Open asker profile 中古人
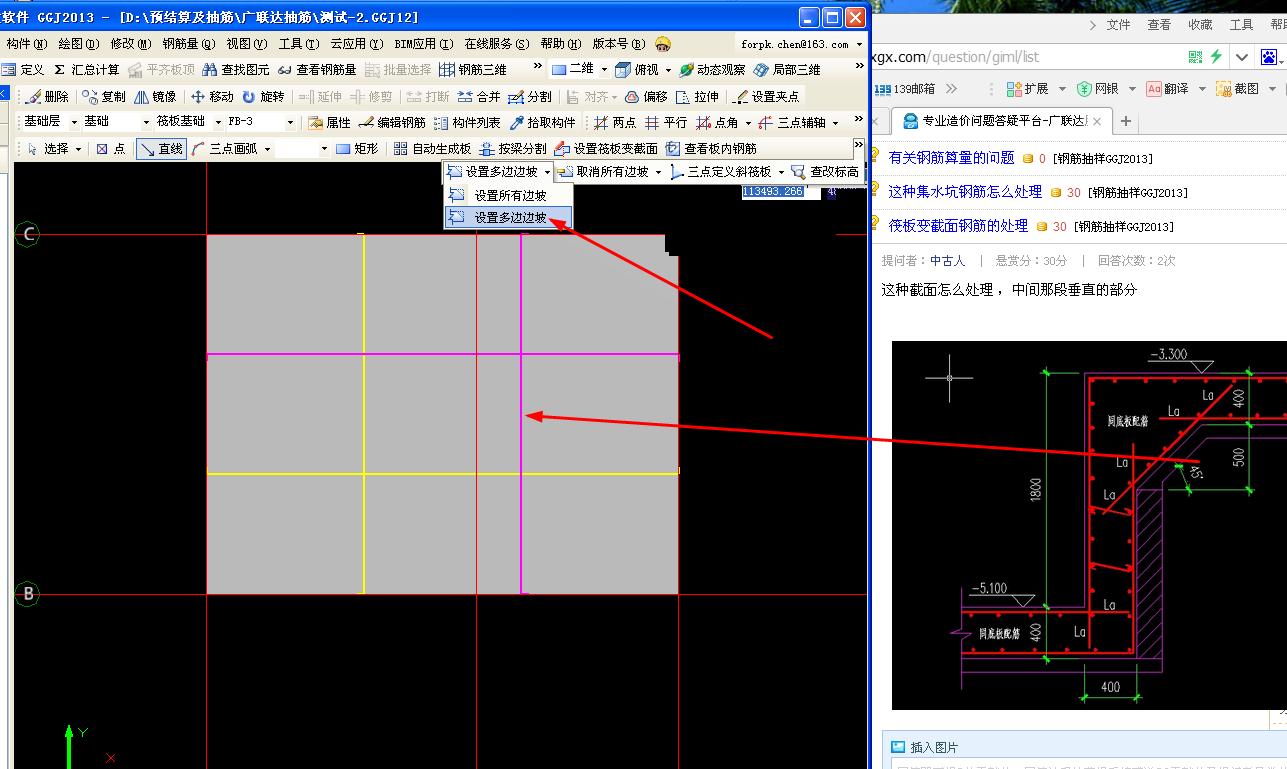Screen dimensions: 1287x769 click(x=947, y=260)
